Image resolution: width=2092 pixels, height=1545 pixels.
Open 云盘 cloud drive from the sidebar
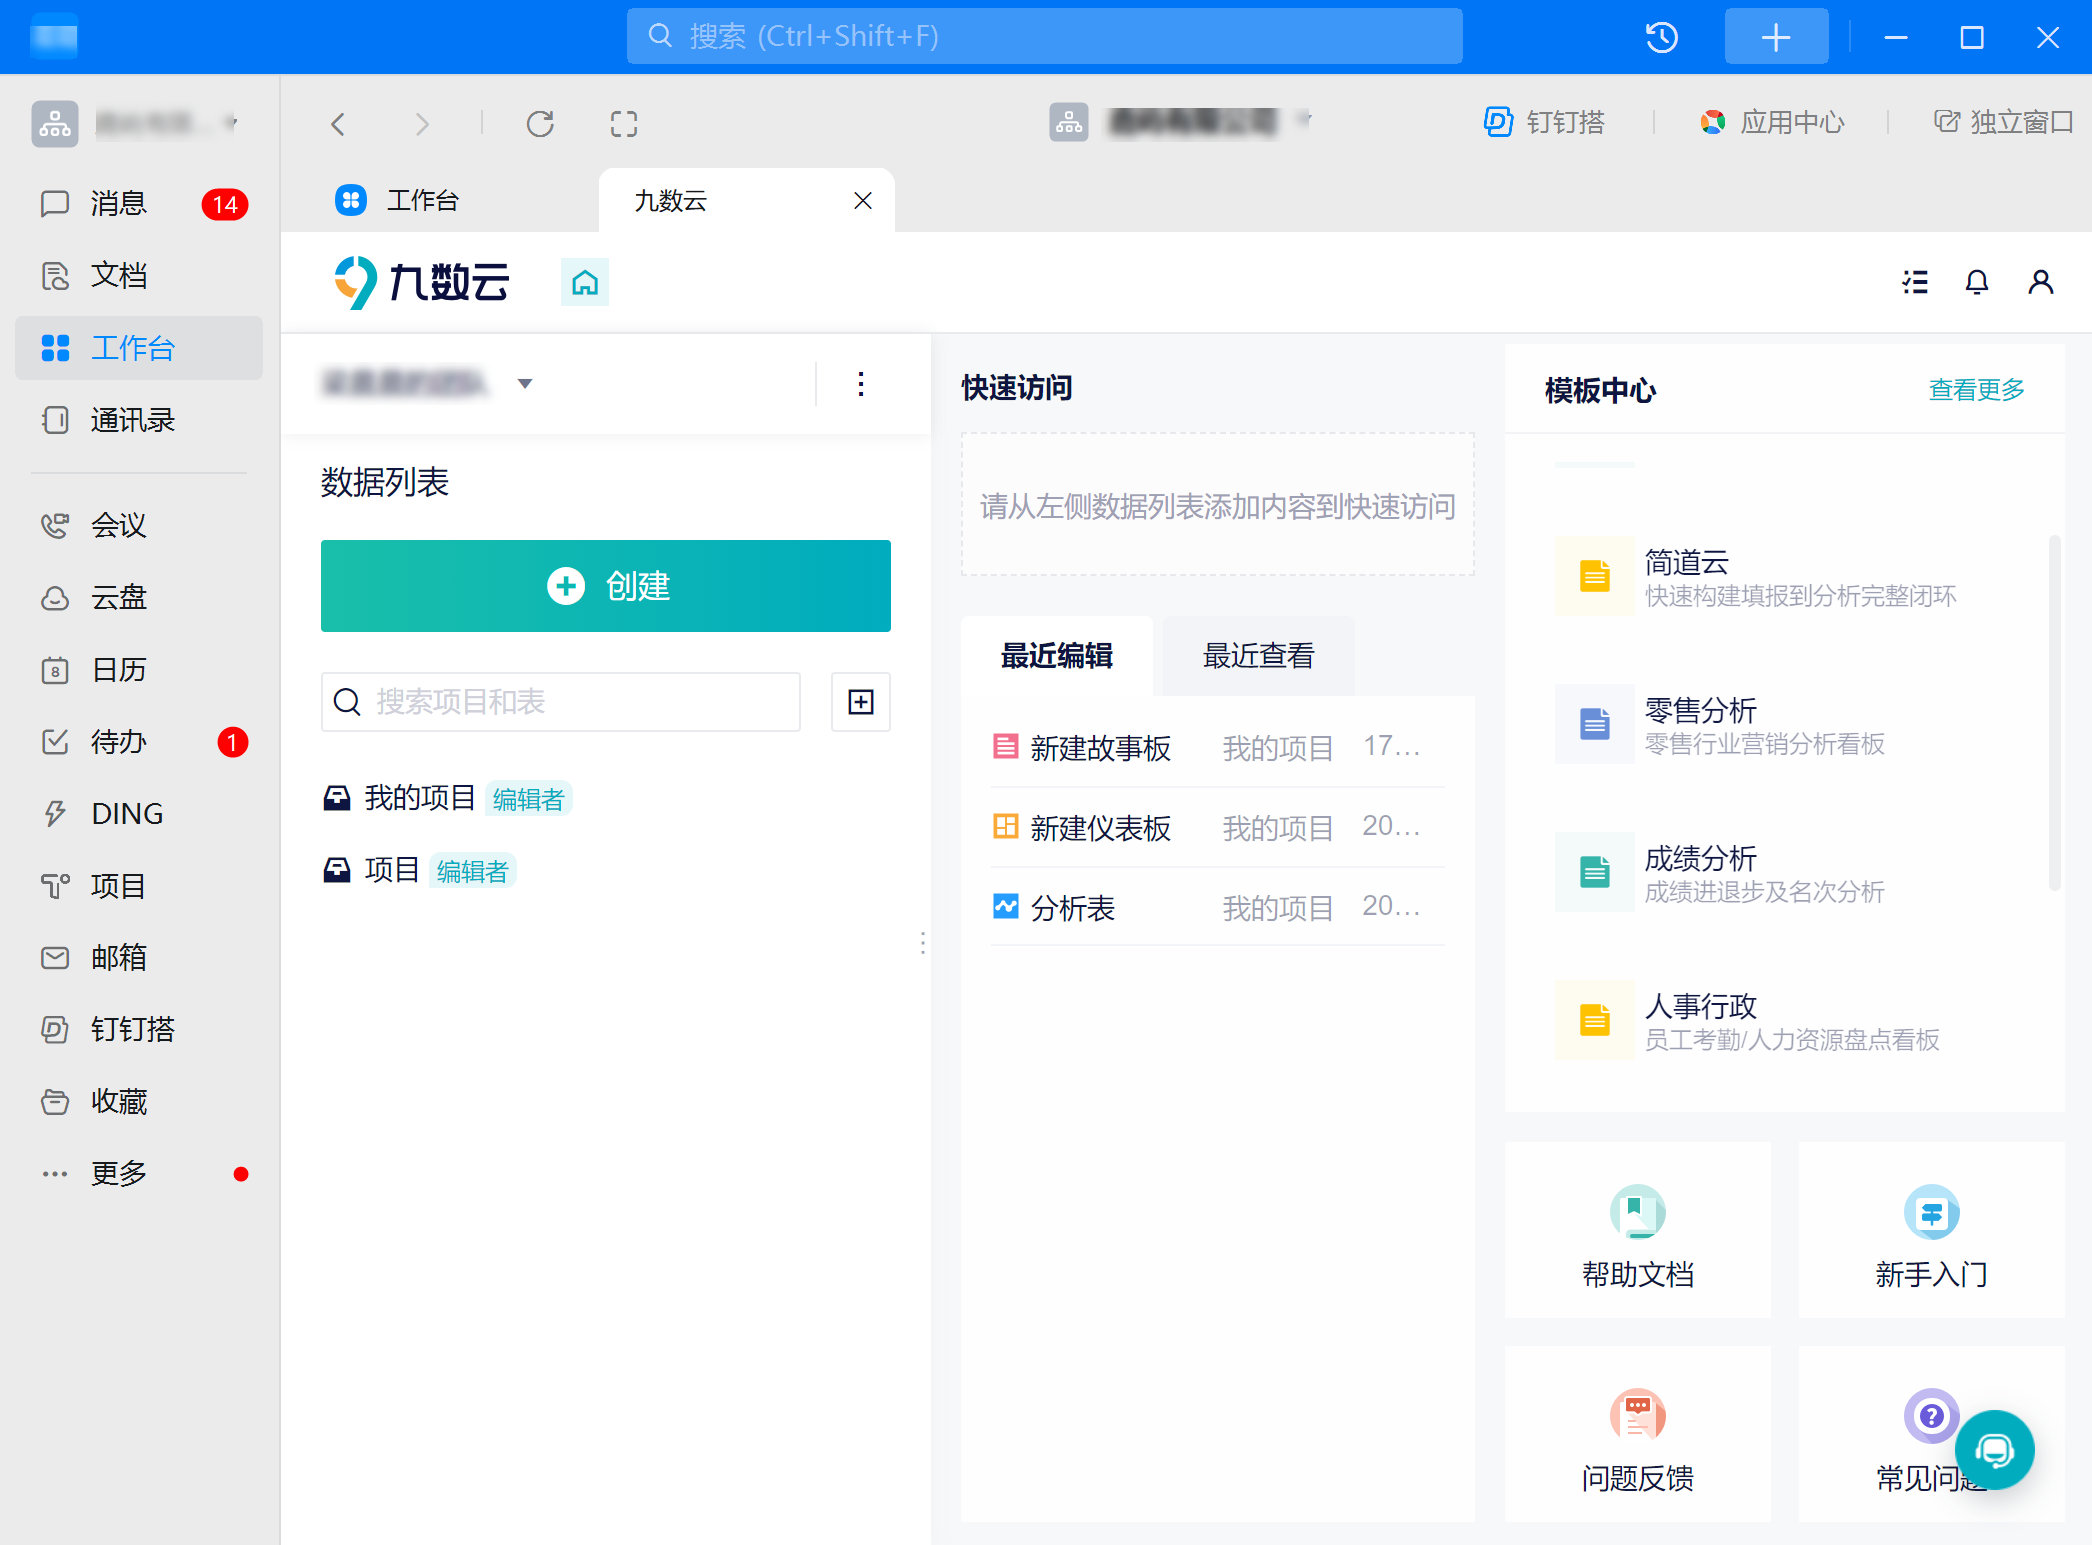118,597
